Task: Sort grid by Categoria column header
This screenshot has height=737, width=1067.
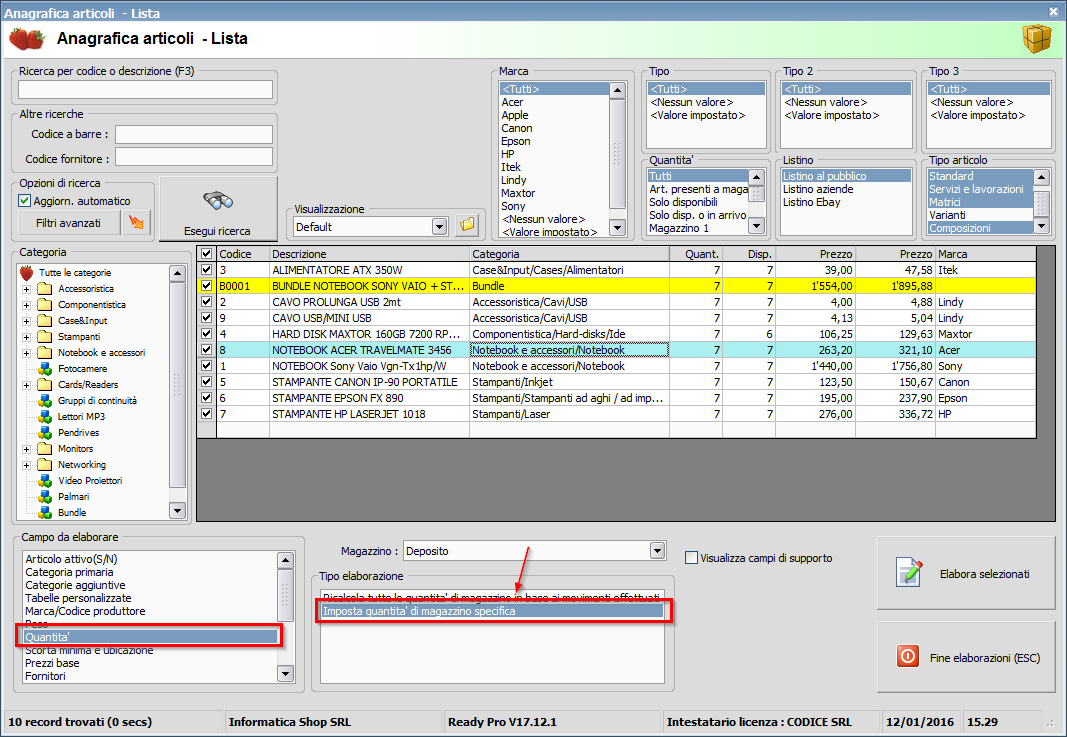Action: coord(570,254)
